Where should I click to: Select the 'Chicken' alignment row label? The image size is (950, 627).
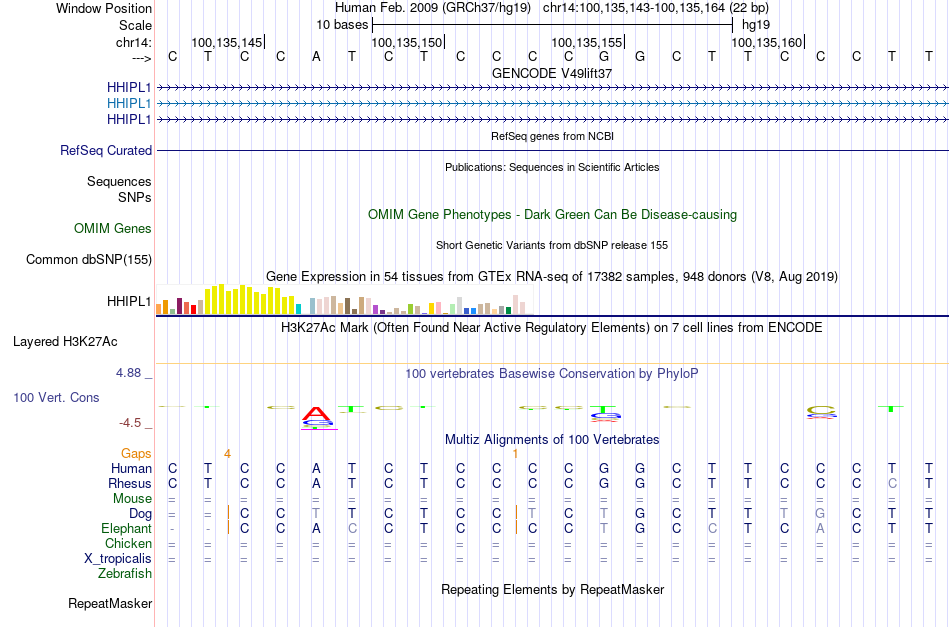128,543
